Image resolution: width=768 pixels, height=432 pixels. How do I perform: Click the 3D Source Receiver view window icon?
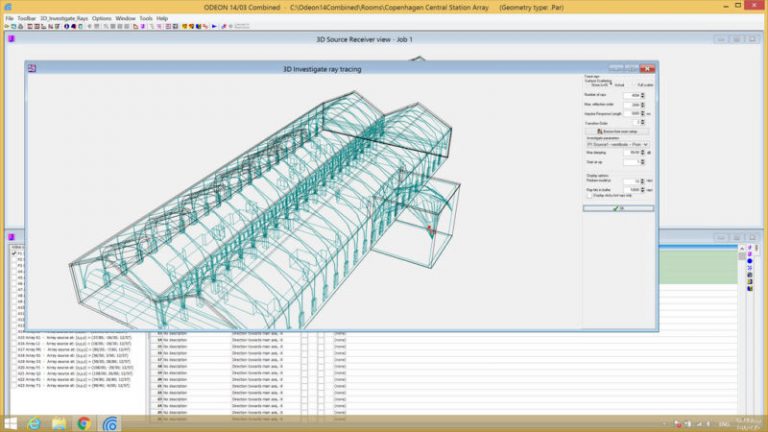(x=11, y=40)
